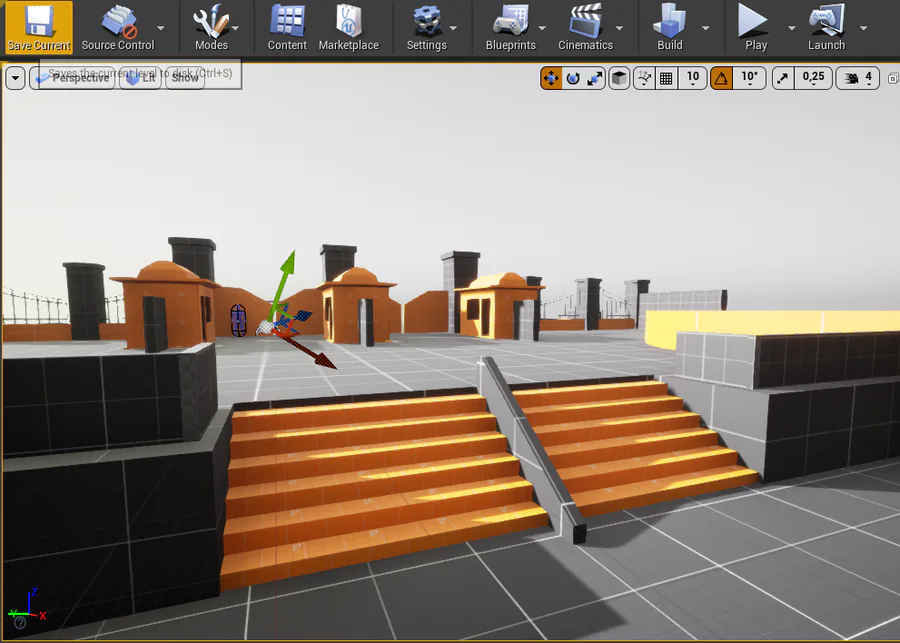Expand the Build options dropdown arrow
The height and width of the screenshot is (643, 900).
pos(705,28)
